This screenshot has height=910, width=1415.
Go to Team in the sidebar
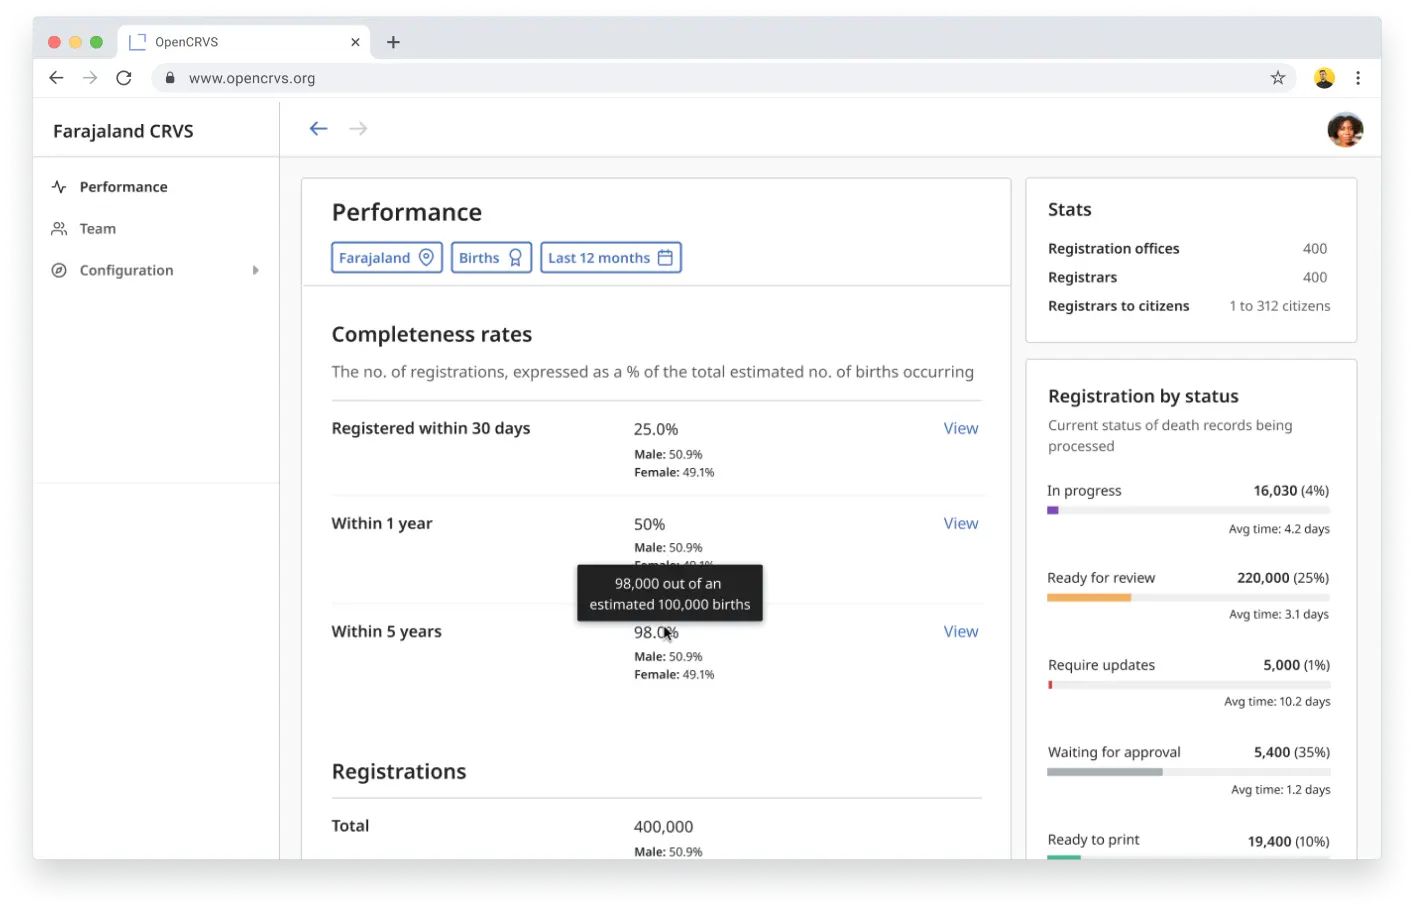pos(98,229)
